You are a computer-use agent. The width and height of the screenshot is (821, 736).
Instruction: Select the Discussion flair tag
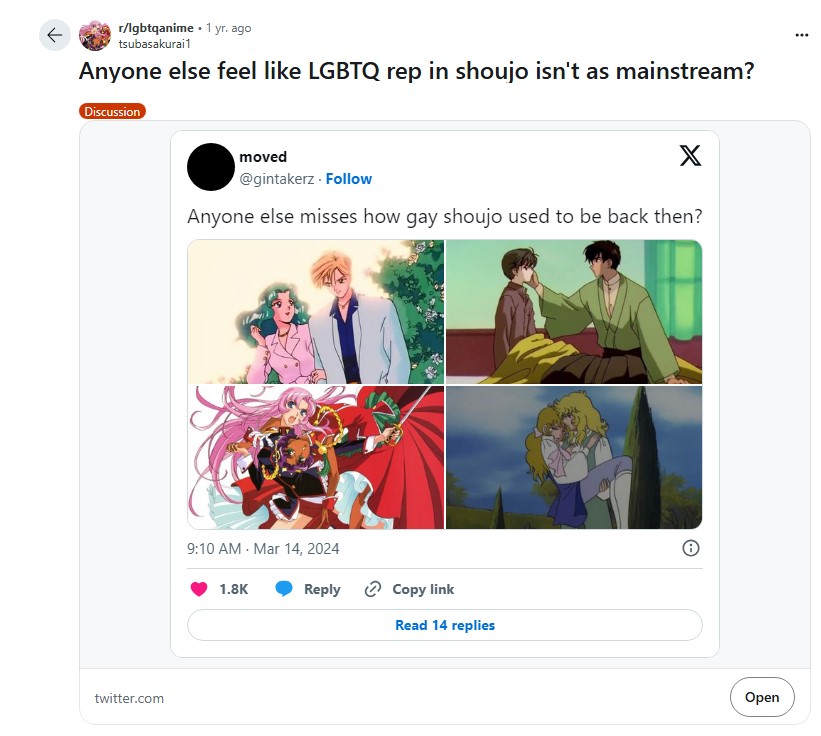pos(112,111)
